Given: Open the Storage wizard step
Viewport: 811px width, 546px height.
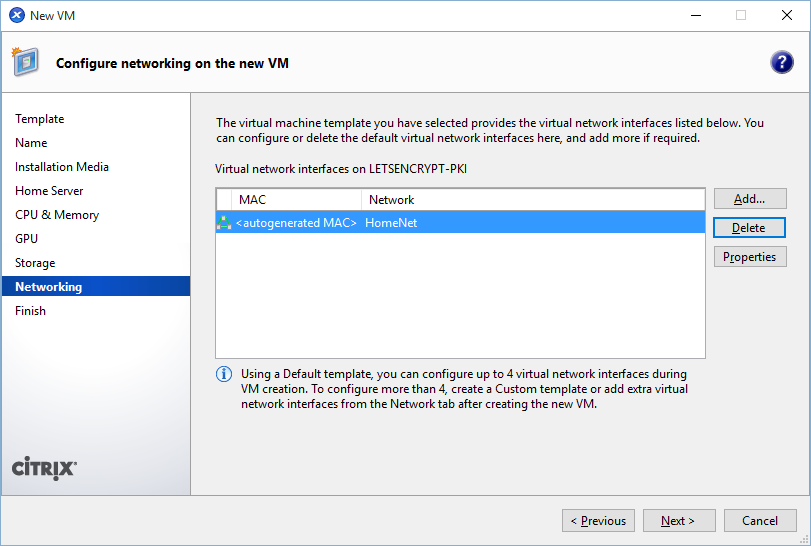Looking at the screenshot, I should pos(35,263).
